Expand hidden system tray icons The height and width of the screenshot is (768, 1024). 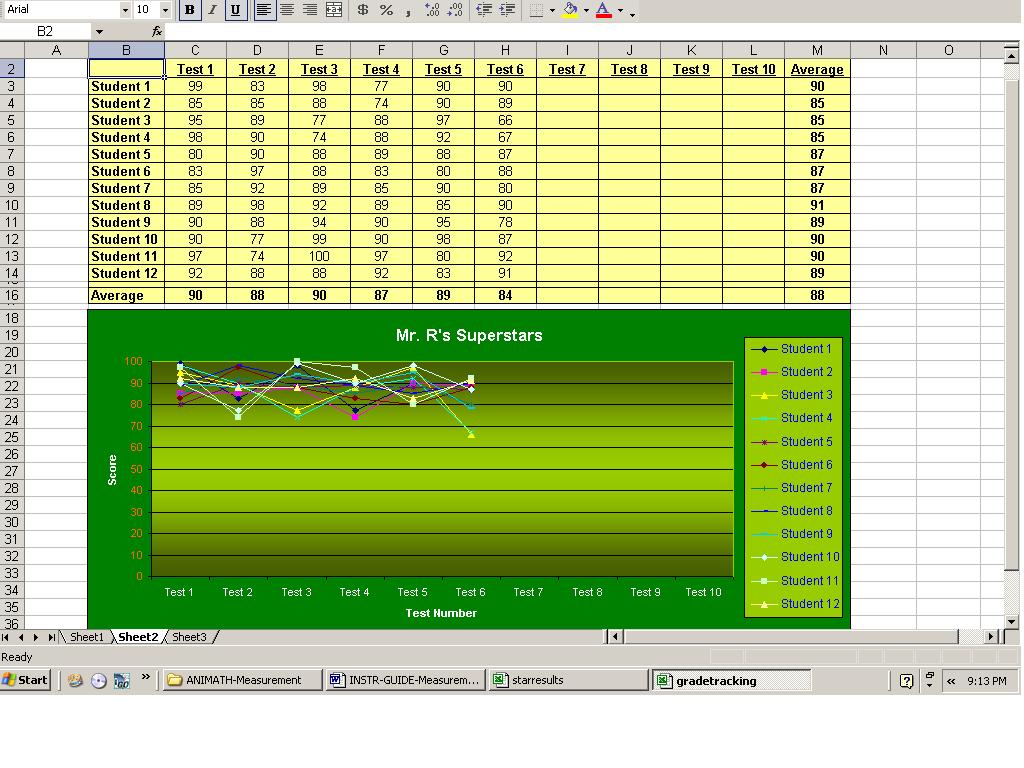point(952,680)
